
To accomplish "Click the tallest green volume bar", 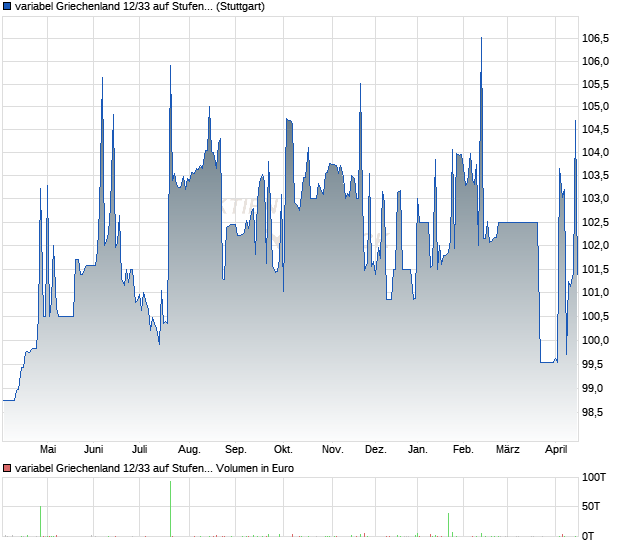I will click(170, 510).
